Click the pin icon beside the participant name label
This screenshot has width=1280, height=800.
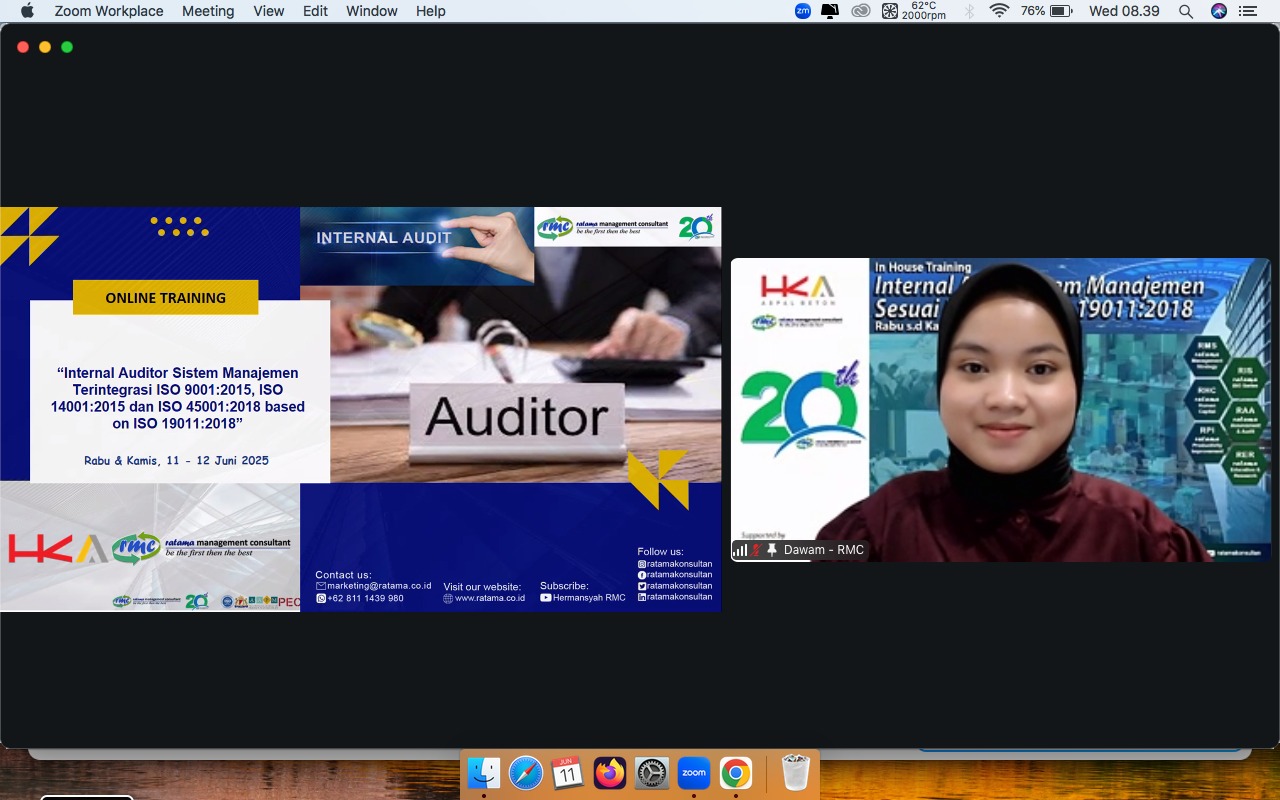pyautogui.click(x=772, y=550)
